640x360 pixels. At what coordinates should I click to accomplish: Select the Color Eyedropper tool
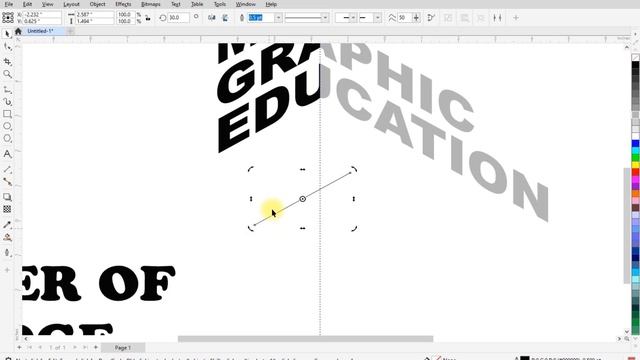point(7,224)
